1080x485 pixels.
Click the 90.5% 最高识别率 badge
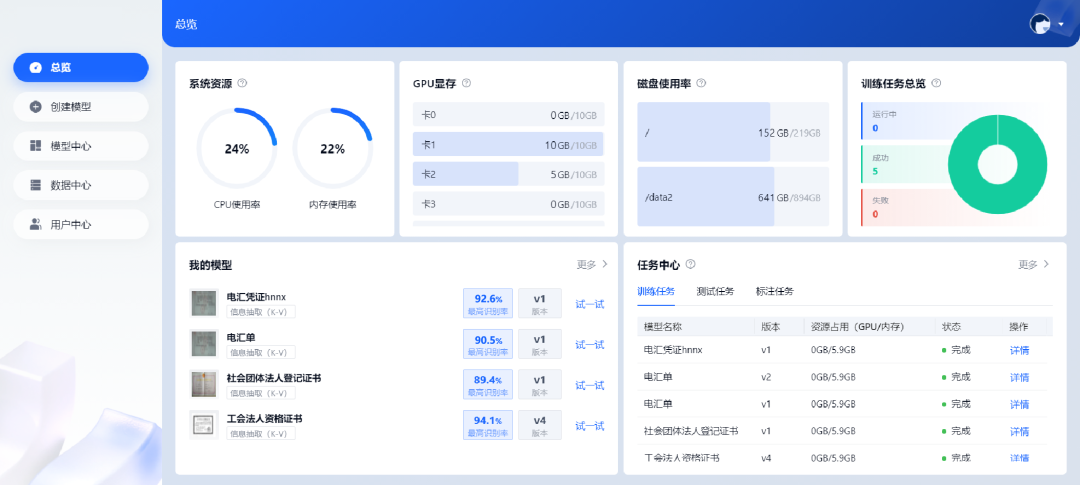[x=488, y=344]
